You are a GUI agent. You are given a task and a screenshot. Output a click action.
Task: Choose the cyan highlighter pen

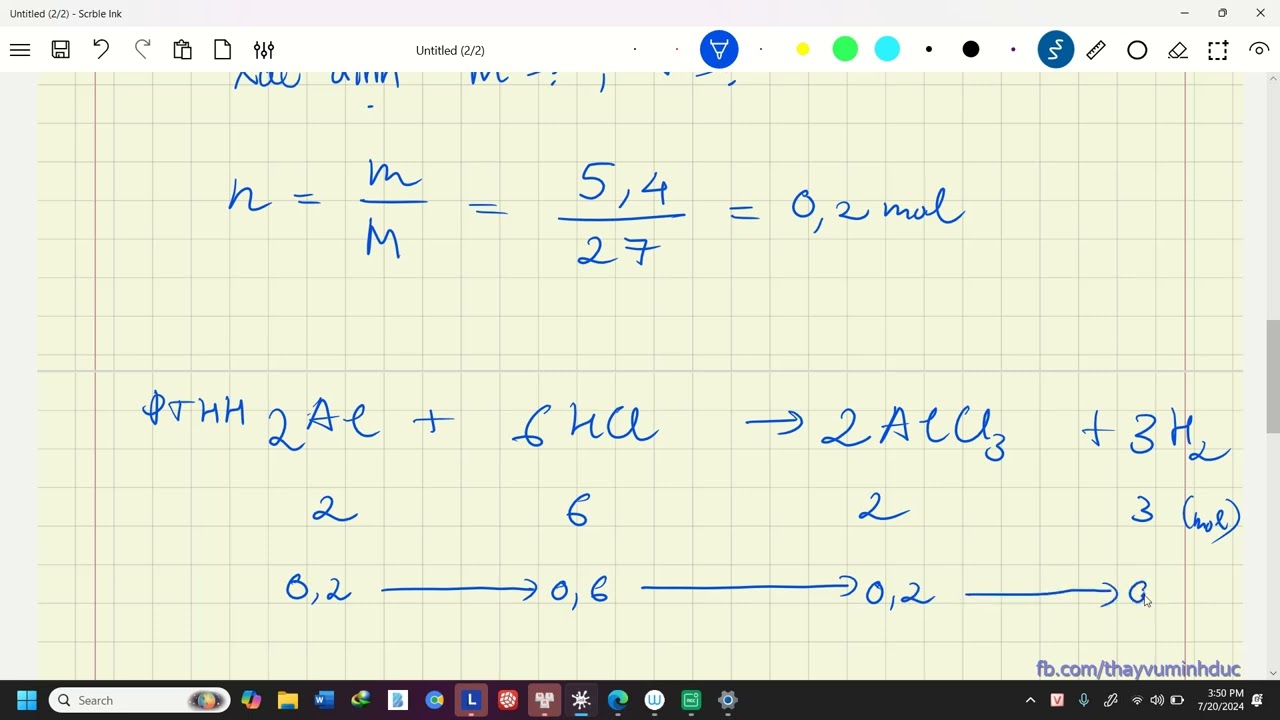(x=887, y=49)
